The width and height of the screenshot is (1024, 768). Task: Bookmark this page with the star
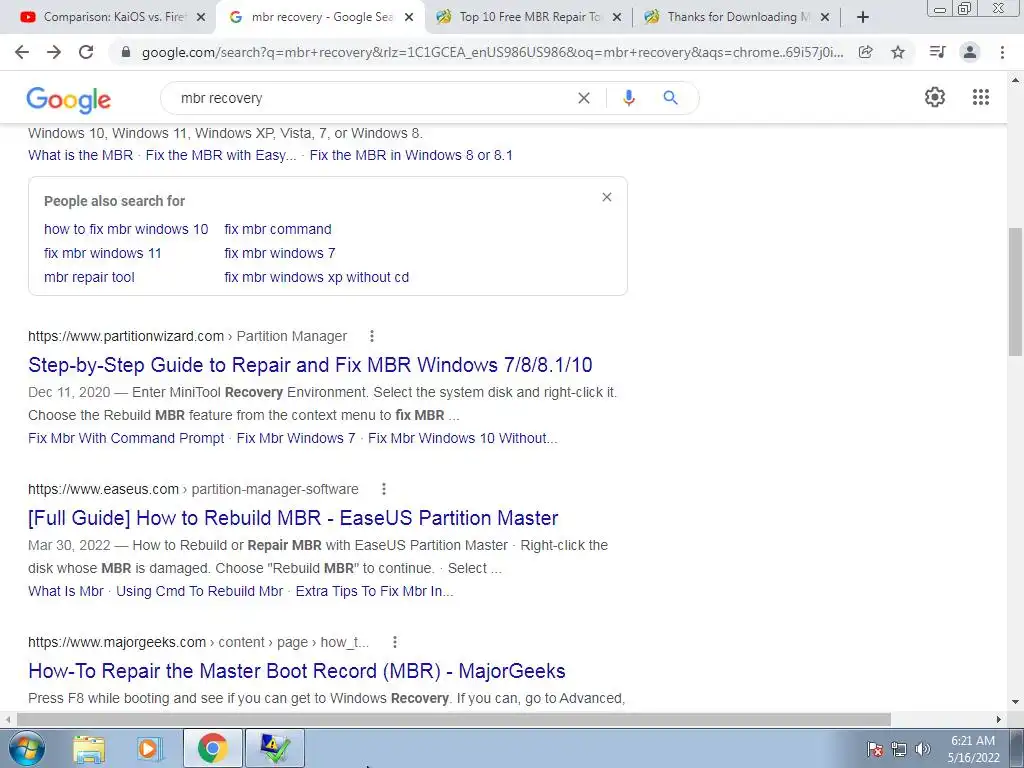click(898, 52)
